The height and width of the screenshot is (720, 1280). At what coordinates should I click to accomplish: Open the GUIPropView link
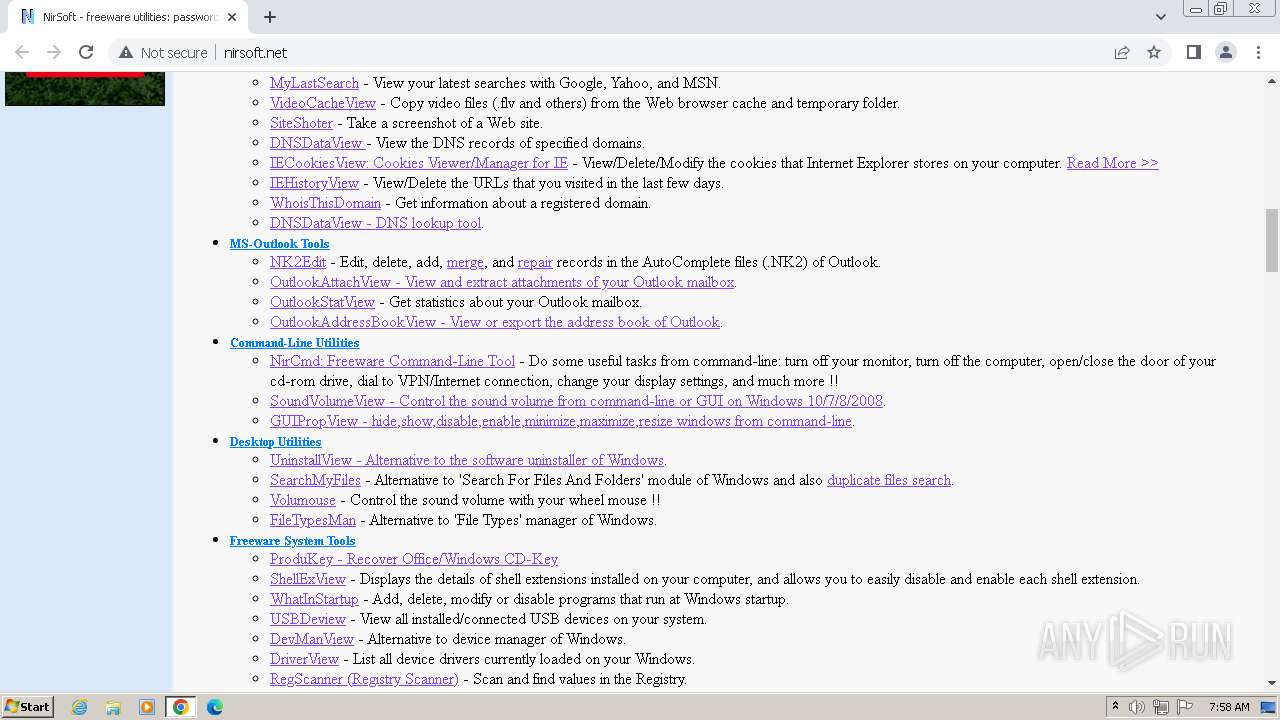point(561,421)
